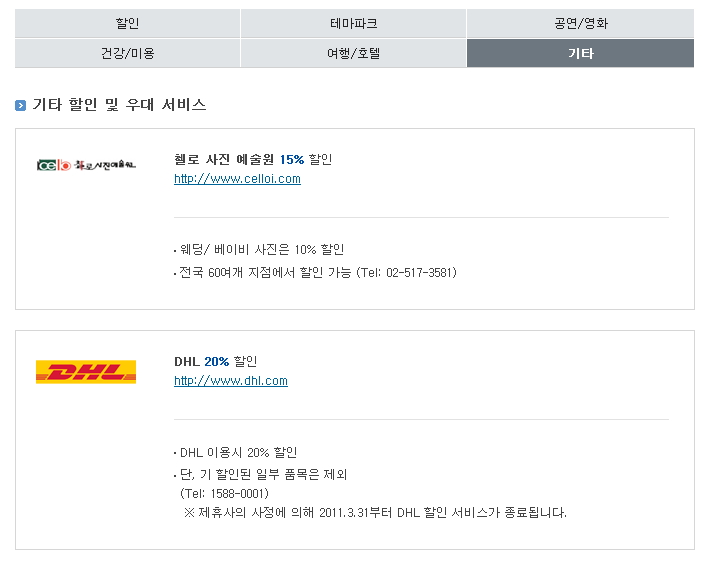Click the DHL 20% 할인 title

[215, 361]
